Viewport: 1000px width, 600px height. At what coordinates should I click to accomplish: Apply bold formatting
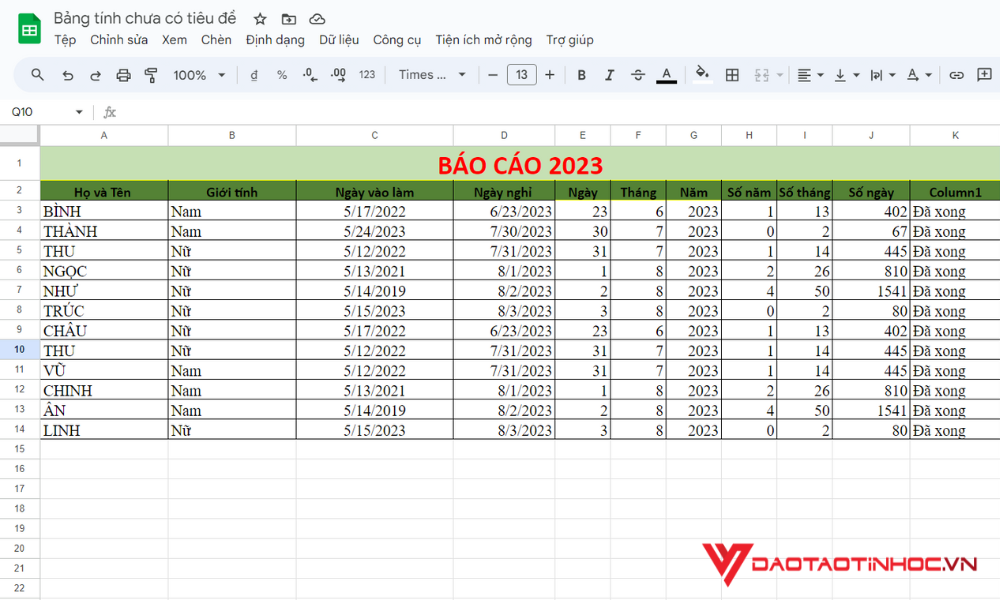point(581,74)
